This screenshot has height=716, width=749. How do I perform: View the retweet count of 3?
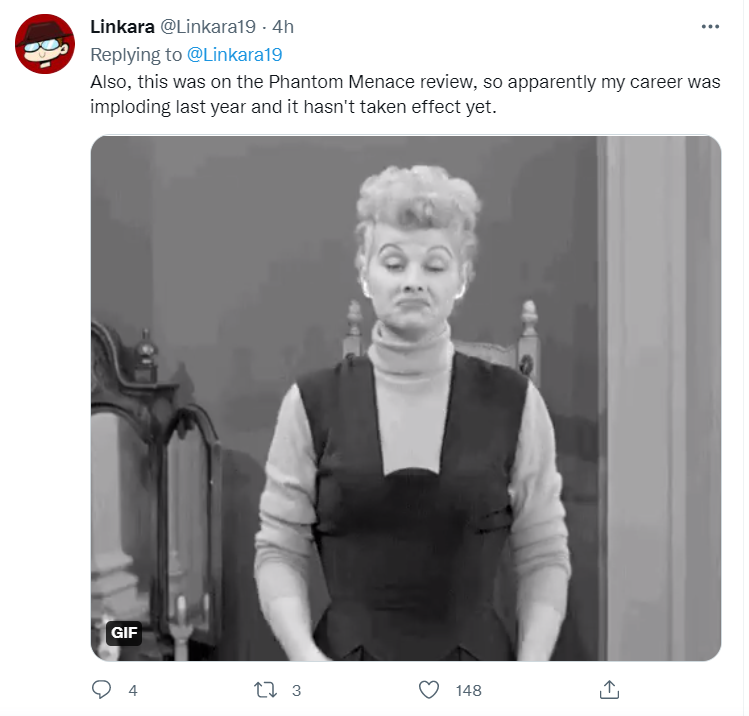click(296, 690)
